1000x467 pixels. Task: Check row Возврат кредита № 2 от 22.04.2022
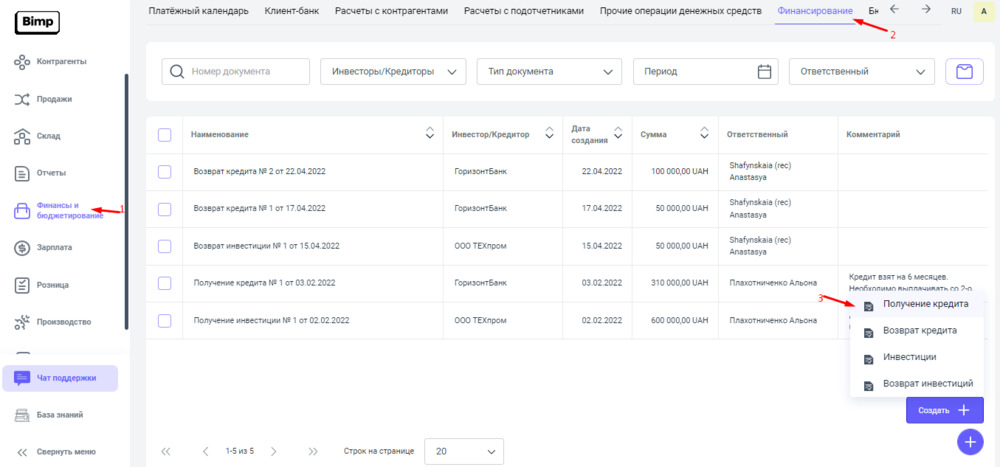pyautogui.click(x=165, y=172)
